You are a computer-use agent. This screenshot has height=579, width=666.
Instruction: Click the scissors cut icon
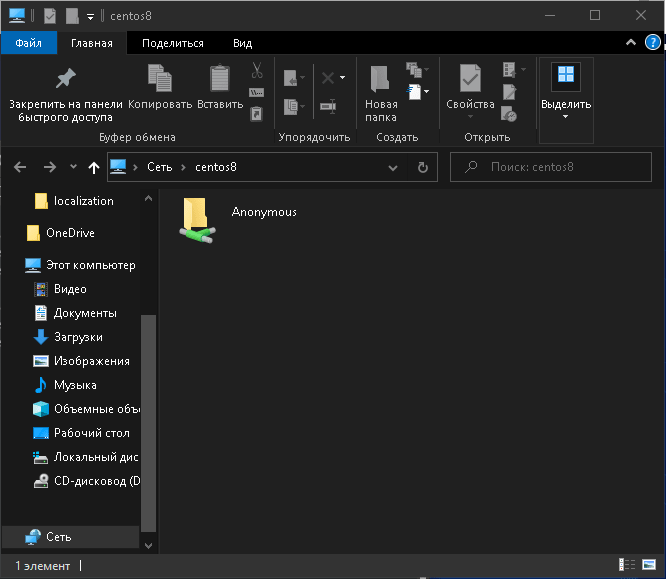click(x=257, y=70)
